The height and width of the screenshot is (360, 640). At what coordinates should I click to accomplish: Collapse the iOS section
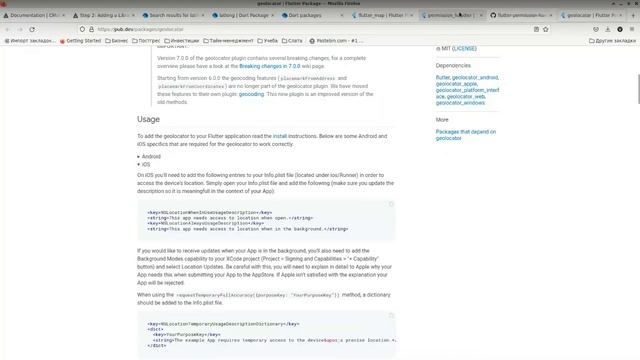[x=144, y=164]
